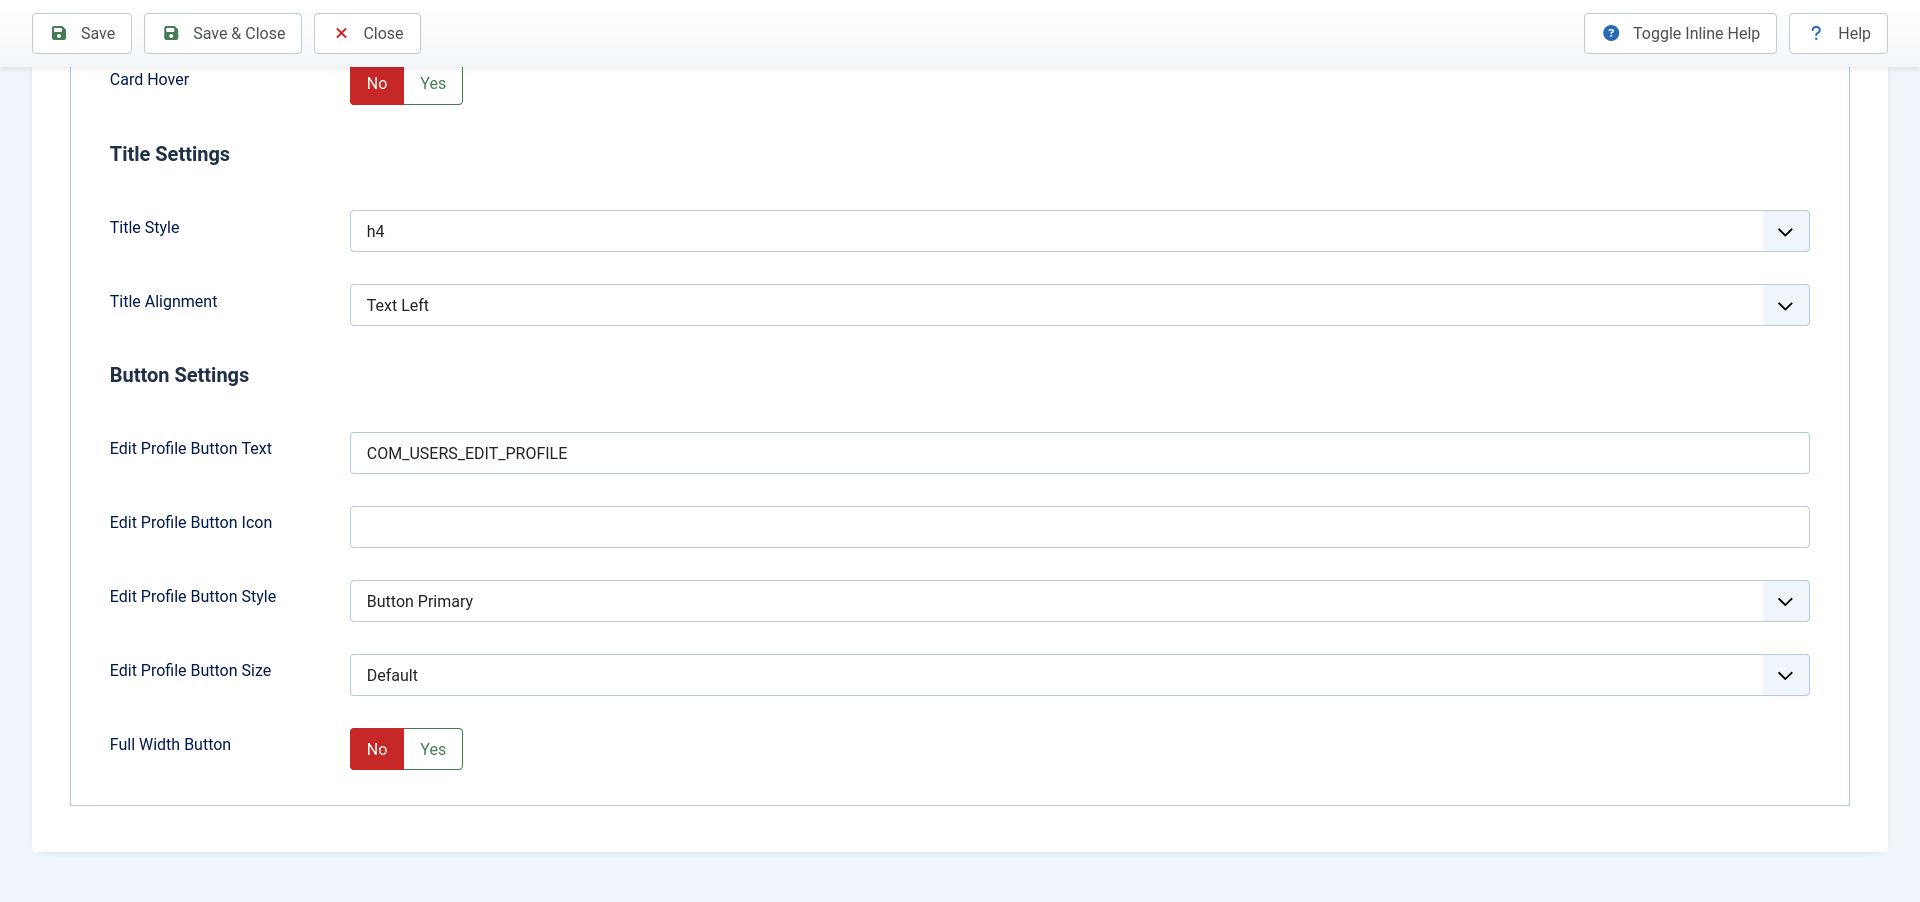Screen dimensions: 1920x902
Task: Select No for Full Width Button
Action: pyautogui.click(x=377, y=749)
